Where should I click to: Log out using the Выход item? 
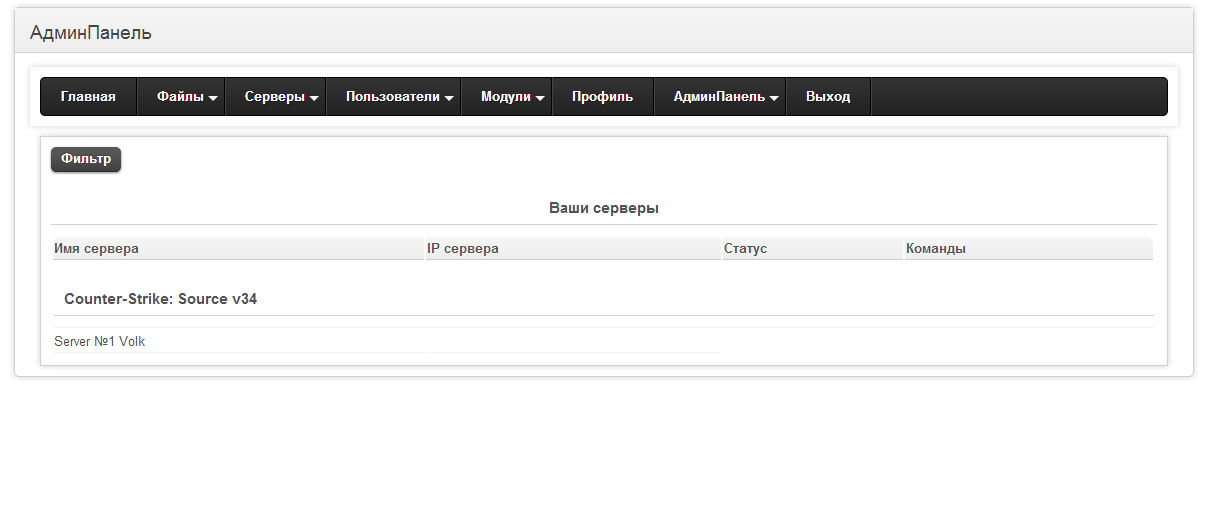point(828,97)
